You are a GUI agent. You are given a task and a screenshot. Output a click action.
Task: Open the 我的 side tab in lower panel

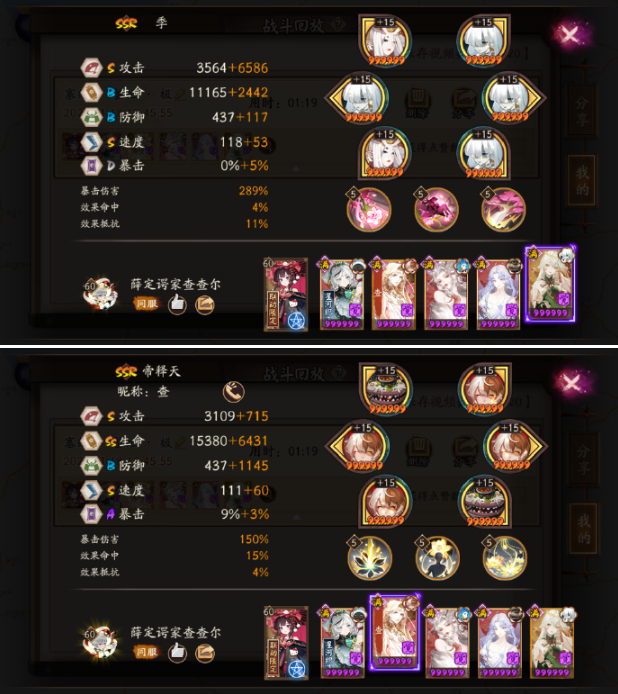tap(583, 529)
